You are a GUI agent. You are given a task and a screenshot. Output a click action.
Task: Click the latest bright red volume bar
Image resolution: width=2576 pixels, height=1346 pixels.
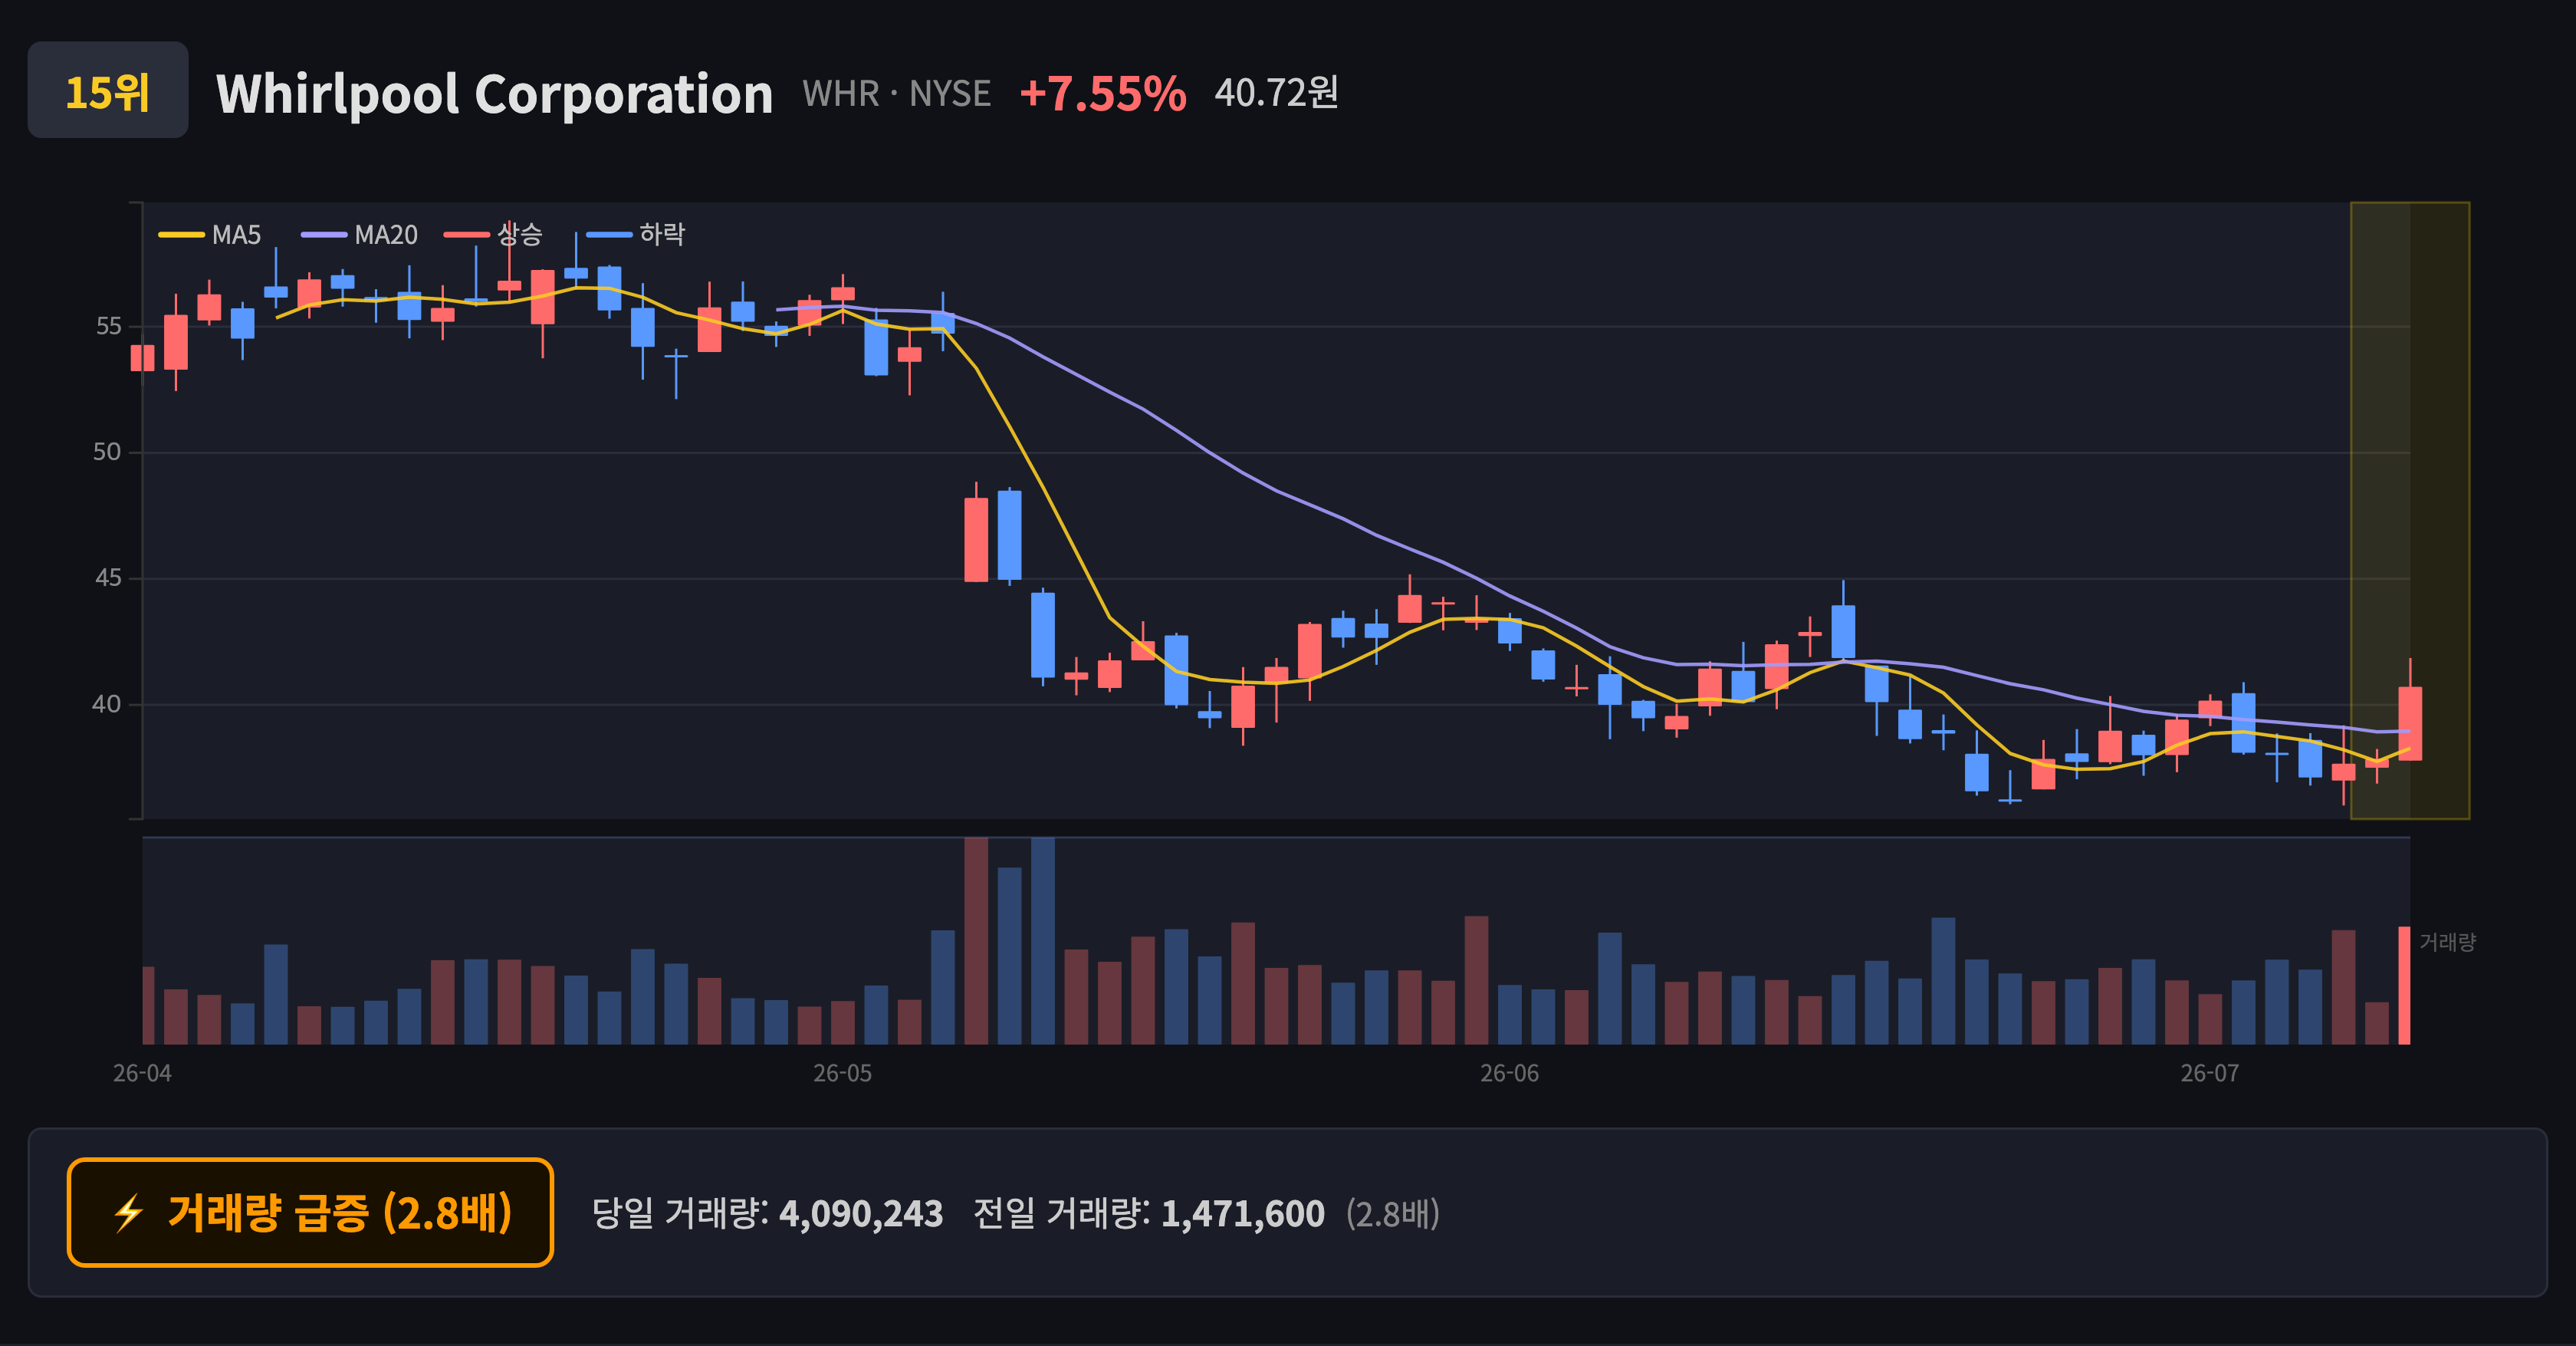[x=2404, y=985]
